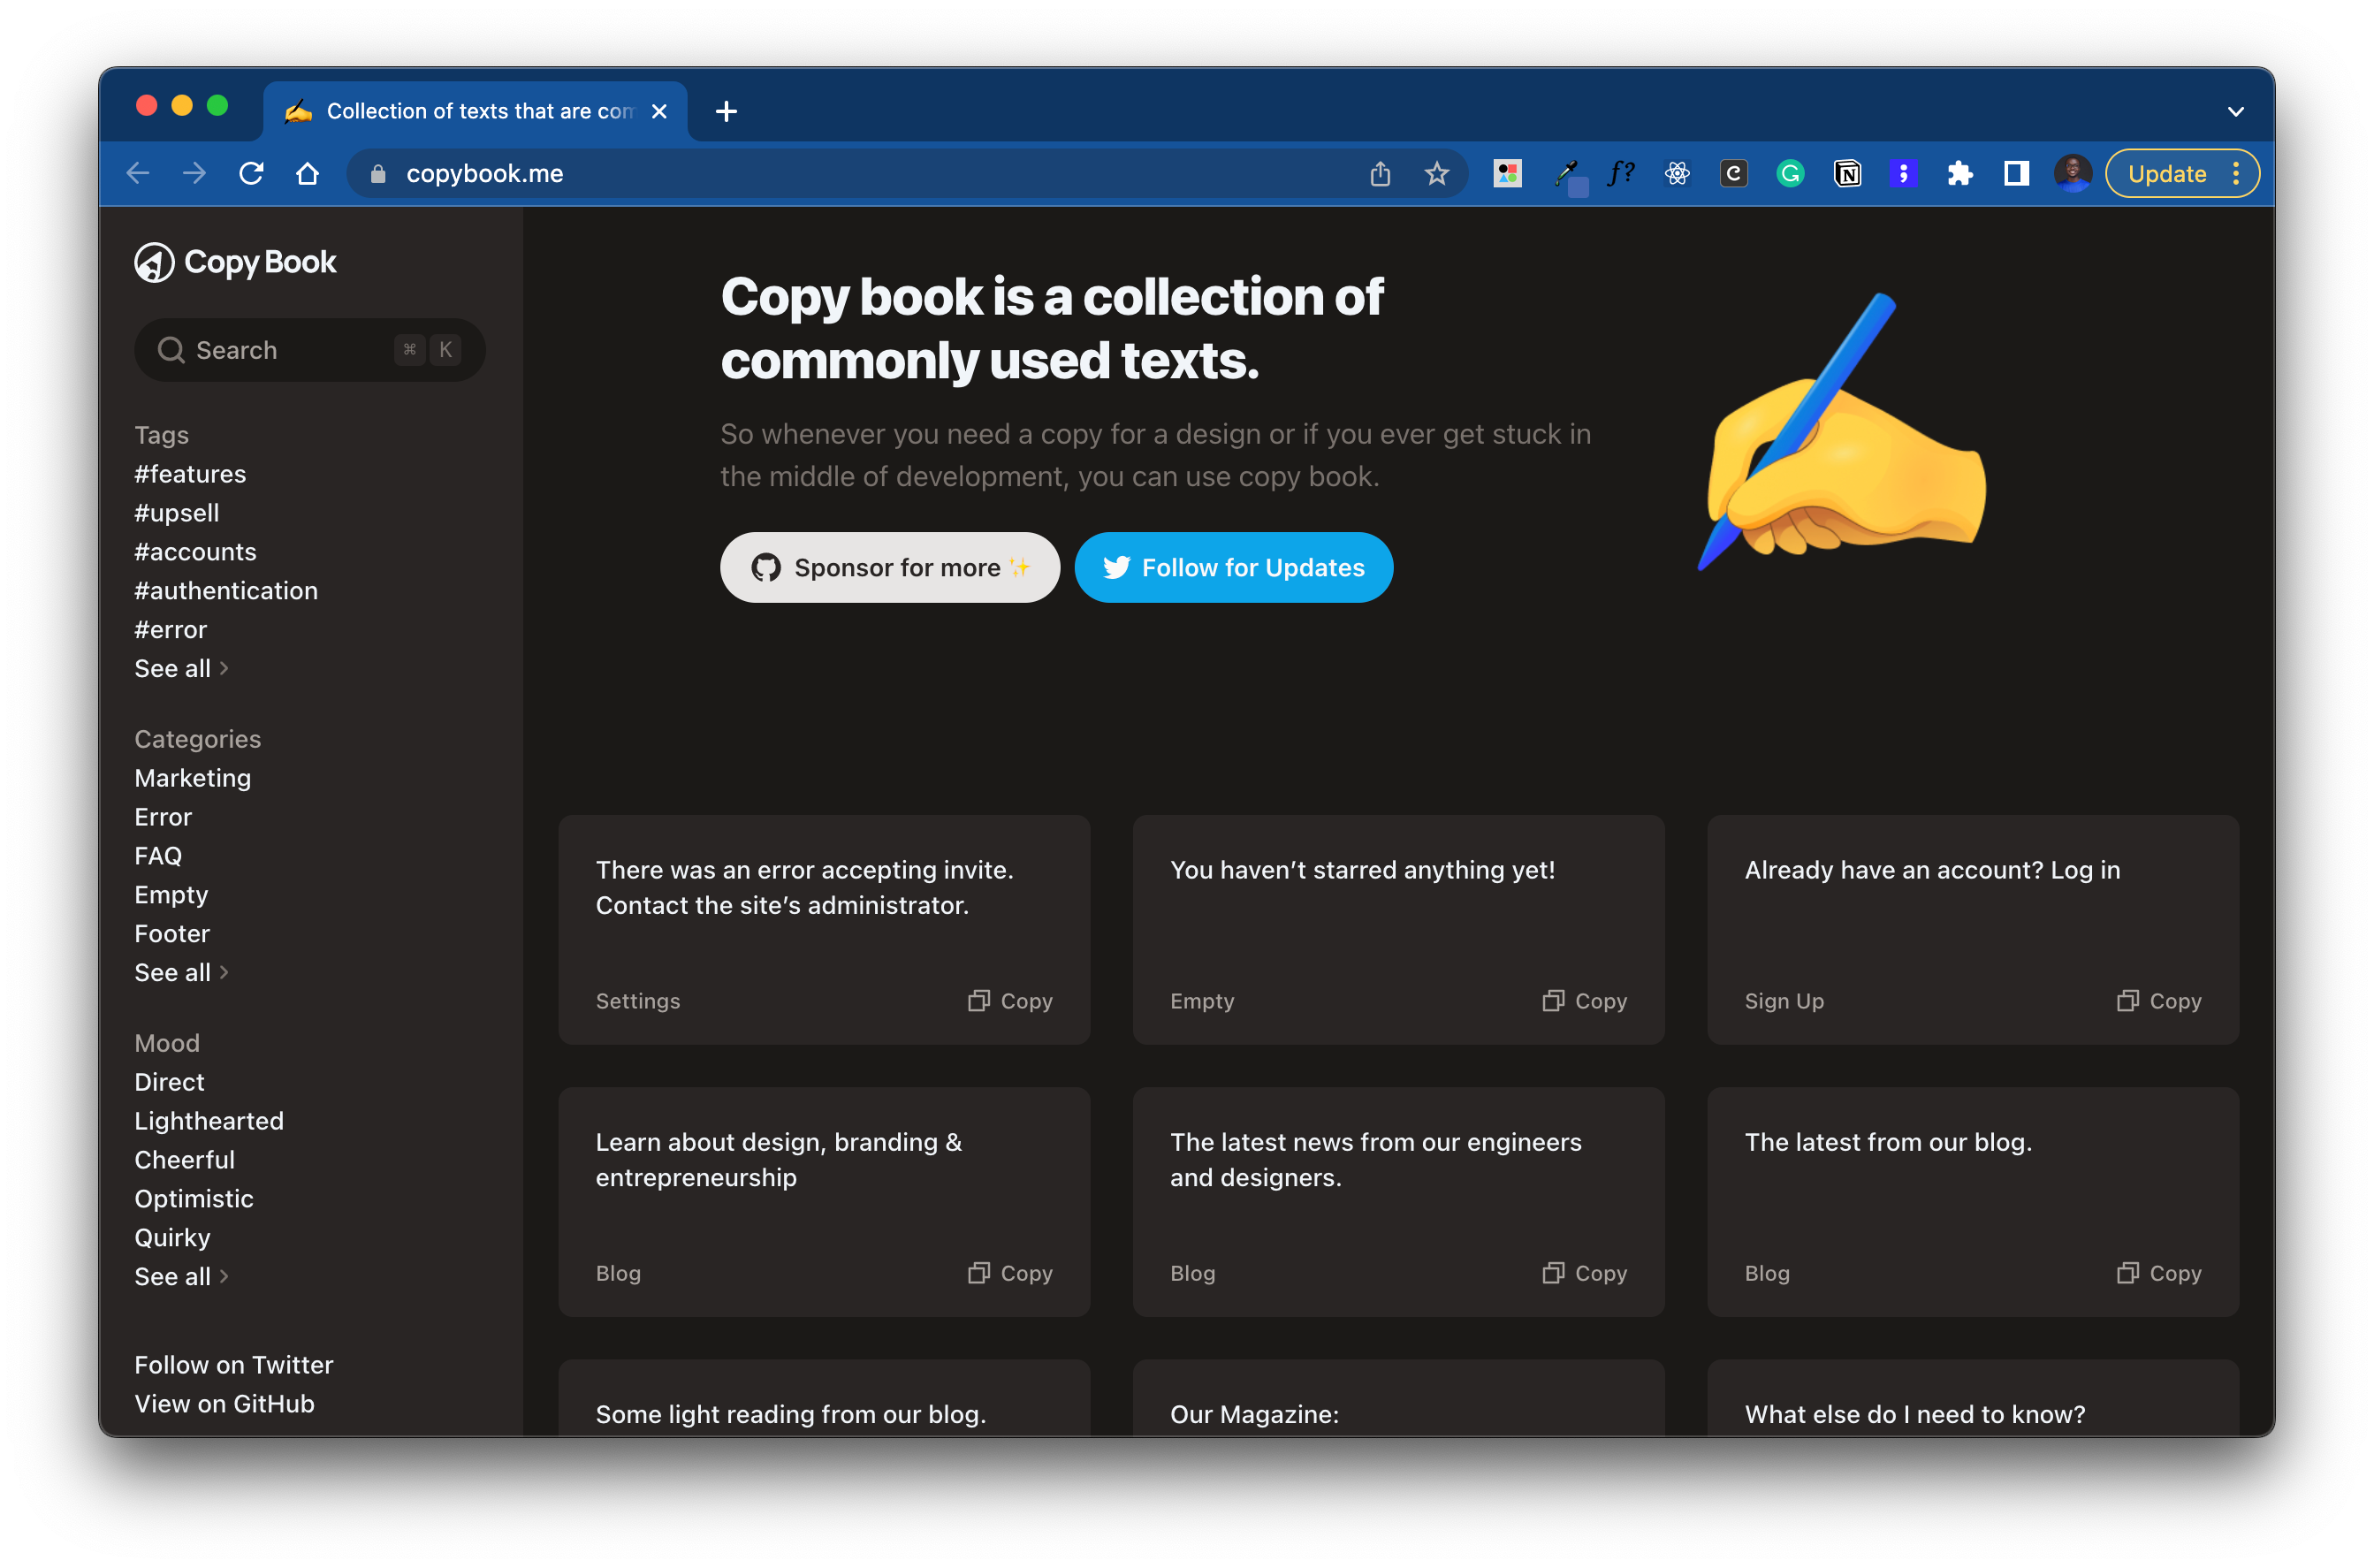Copy "The latest from our blog." text
Image resolution: width=2374 pixels, height=1568 pixels.
point(2159,1272)
